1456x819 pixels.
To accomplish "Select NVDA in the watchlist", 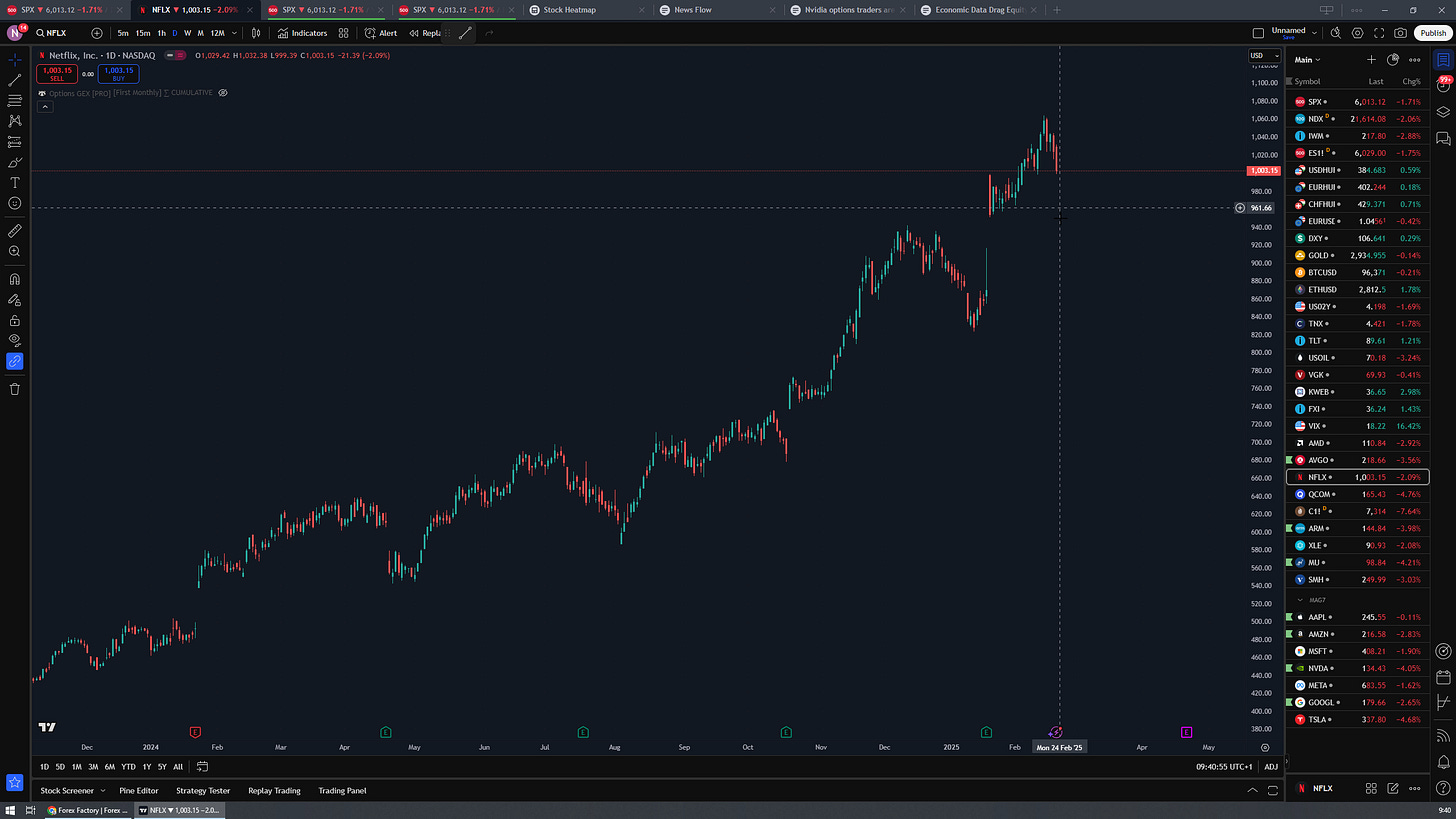I will [1358, 668].
